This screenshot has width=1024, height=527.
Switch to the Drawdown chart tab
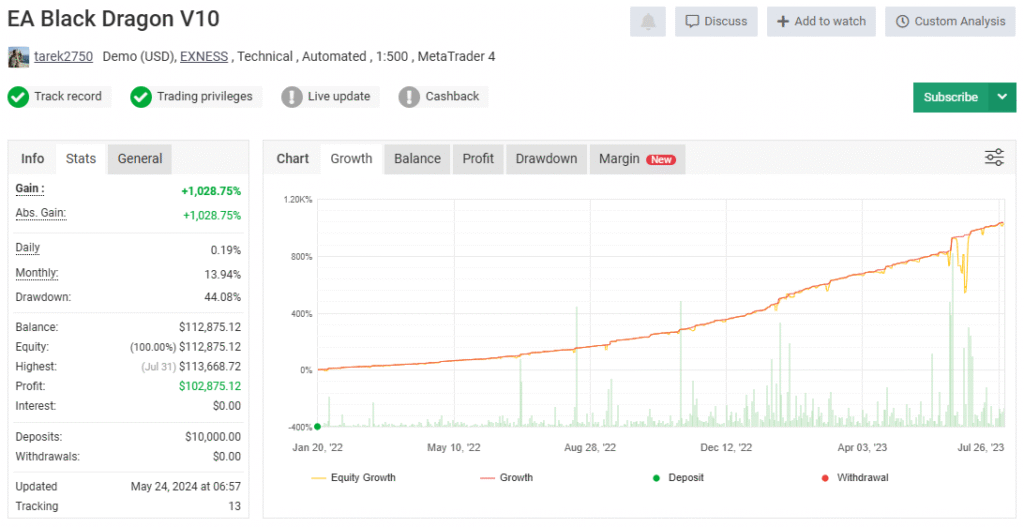click(546, 158)
